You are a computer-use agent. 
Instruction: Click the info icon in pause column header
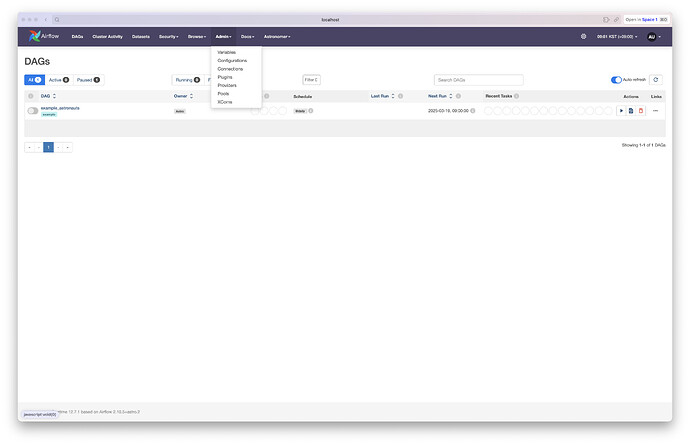[30, 96]
